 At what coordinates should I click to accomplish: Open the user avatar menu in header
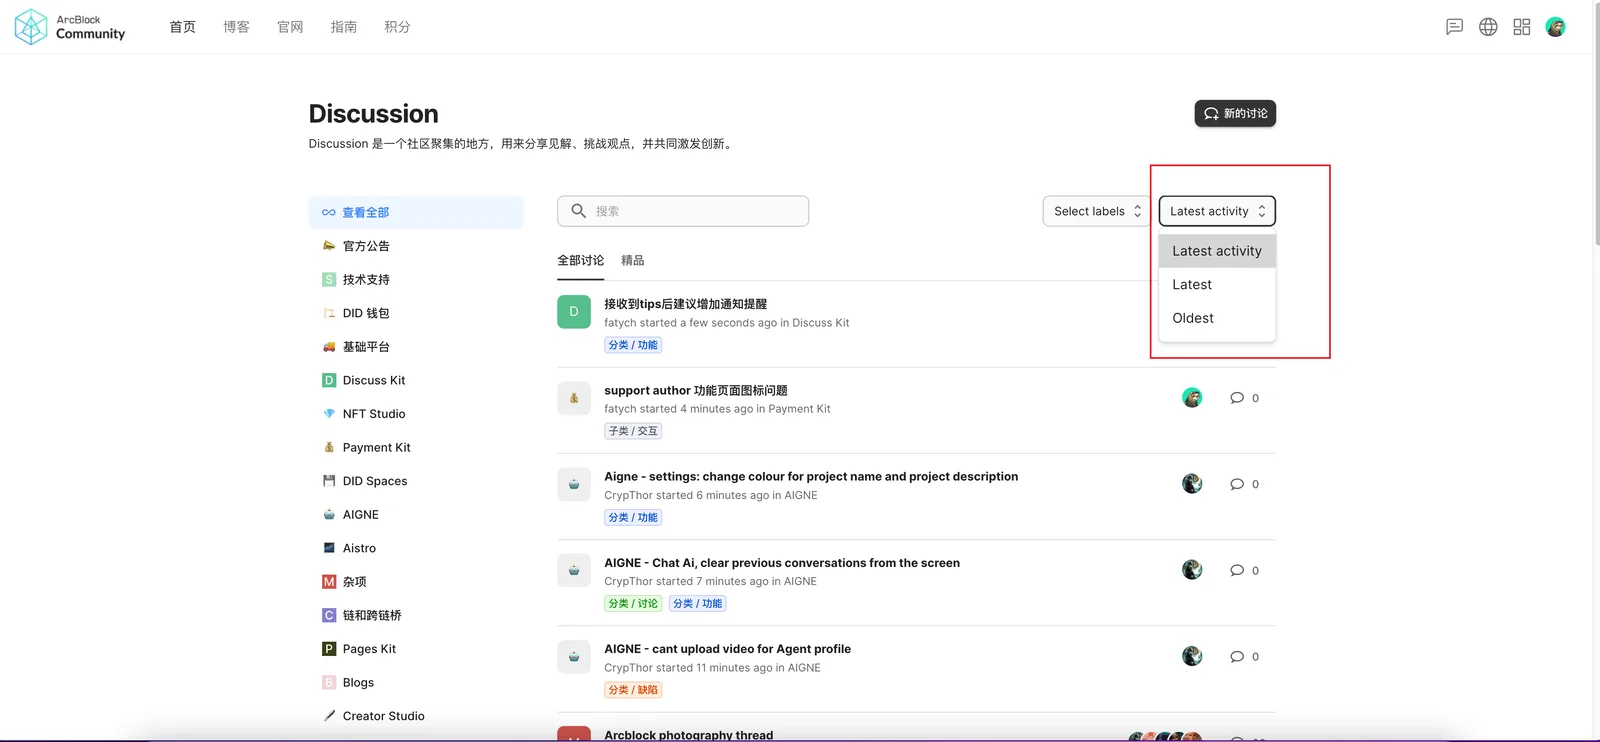coord(1555,27)
